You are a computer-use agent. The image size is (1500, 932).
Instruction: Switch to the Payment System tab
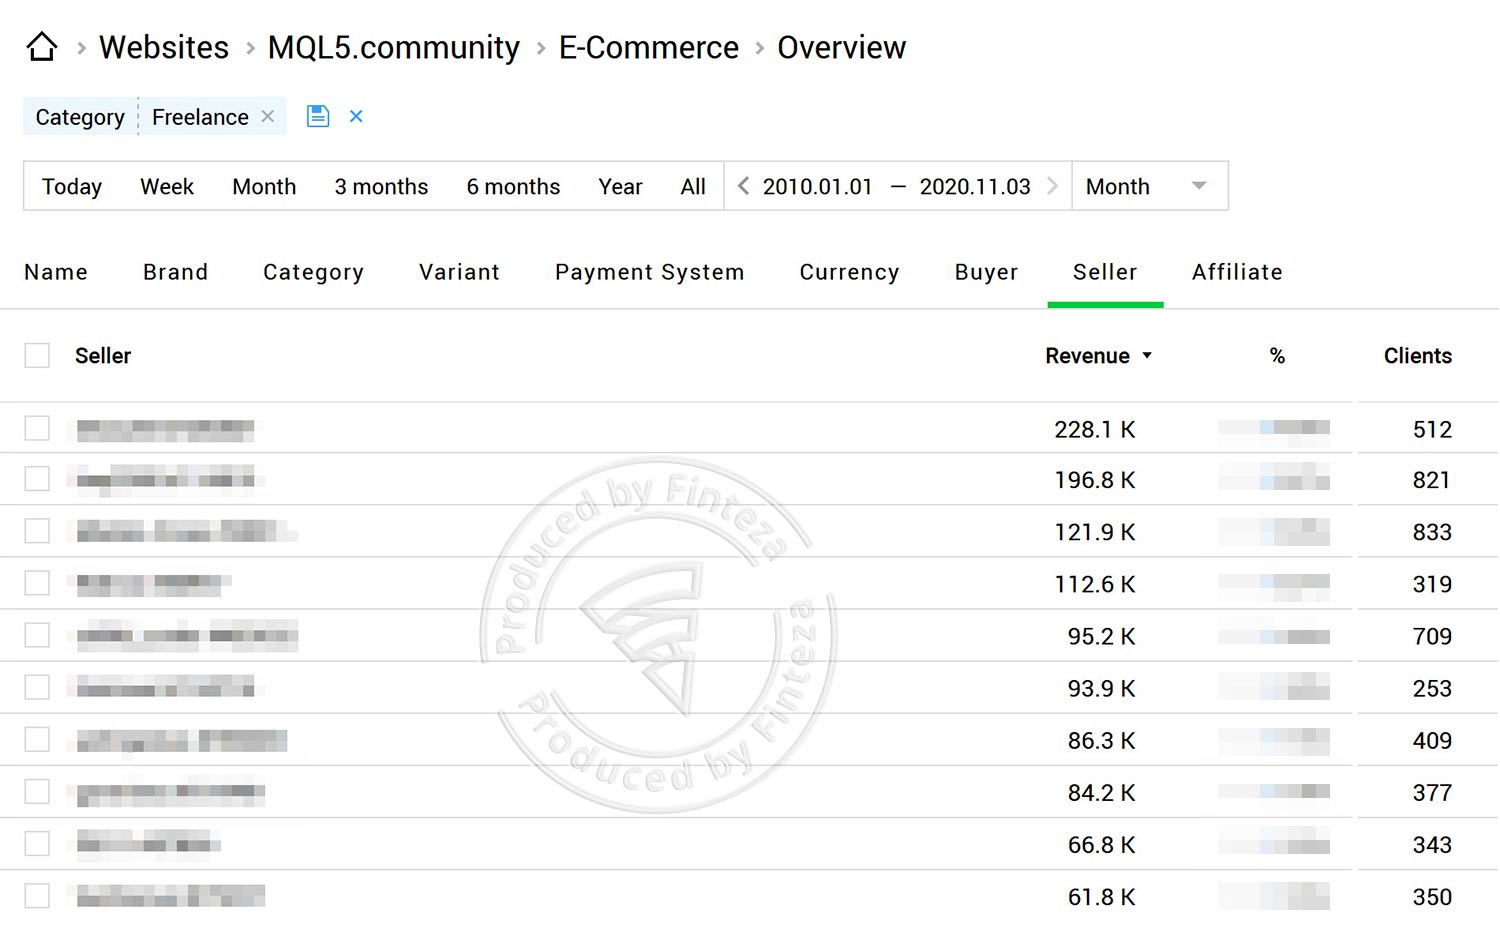coord(649,272)
